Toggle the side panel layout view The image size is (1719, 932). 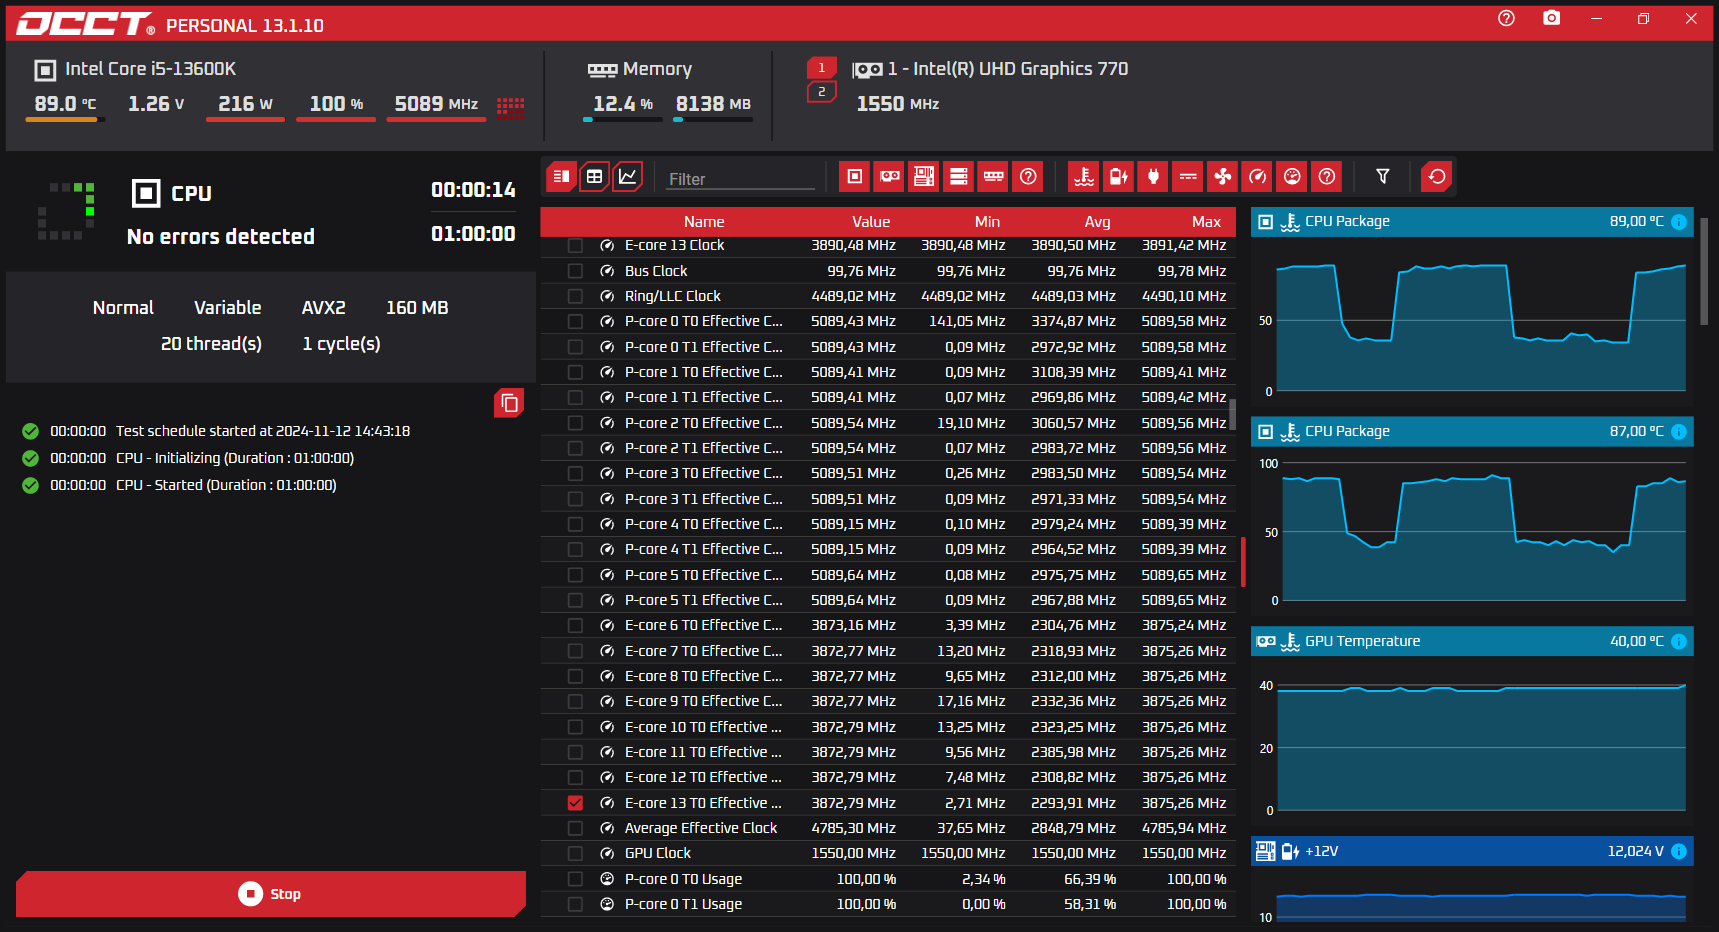561,177
